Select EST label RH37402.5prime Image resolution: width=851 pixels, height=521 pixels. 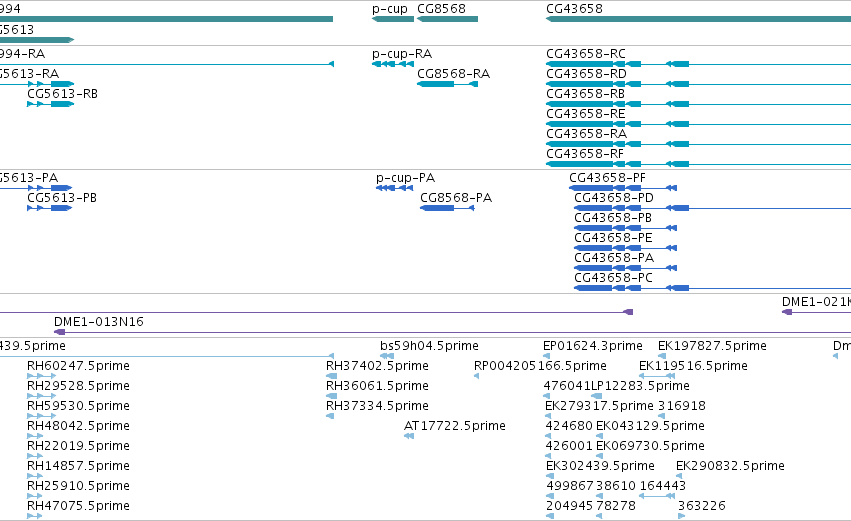coord(377,366)
